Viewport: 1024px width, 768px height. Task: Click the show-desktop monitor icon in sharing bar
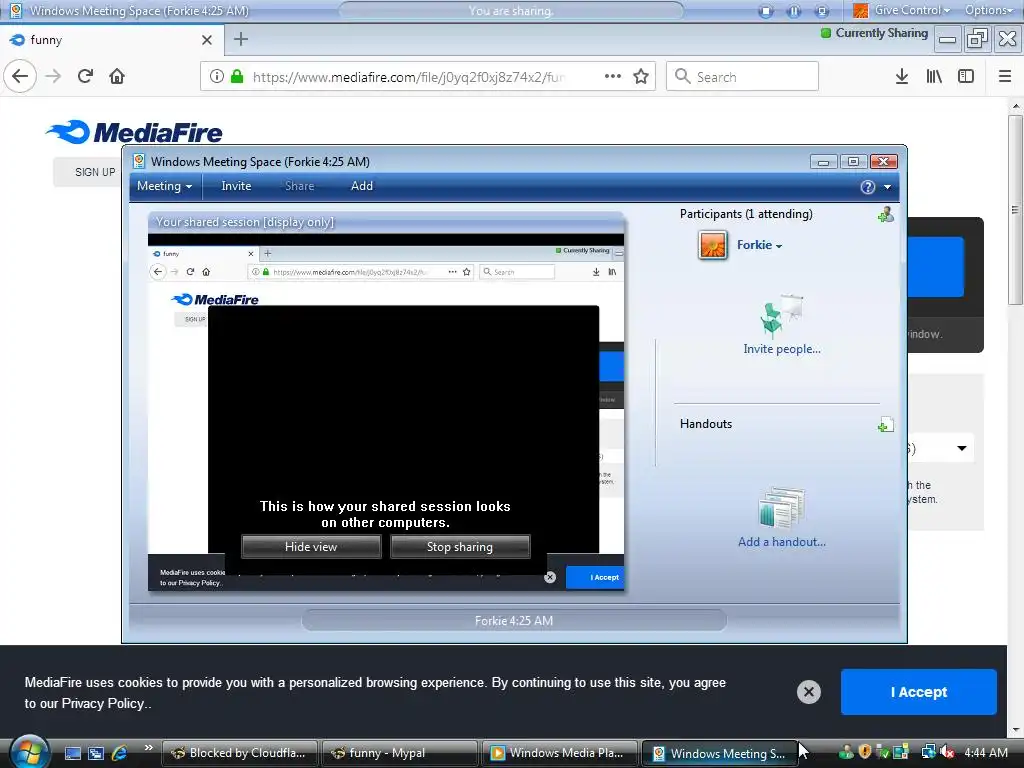(822, 11)
